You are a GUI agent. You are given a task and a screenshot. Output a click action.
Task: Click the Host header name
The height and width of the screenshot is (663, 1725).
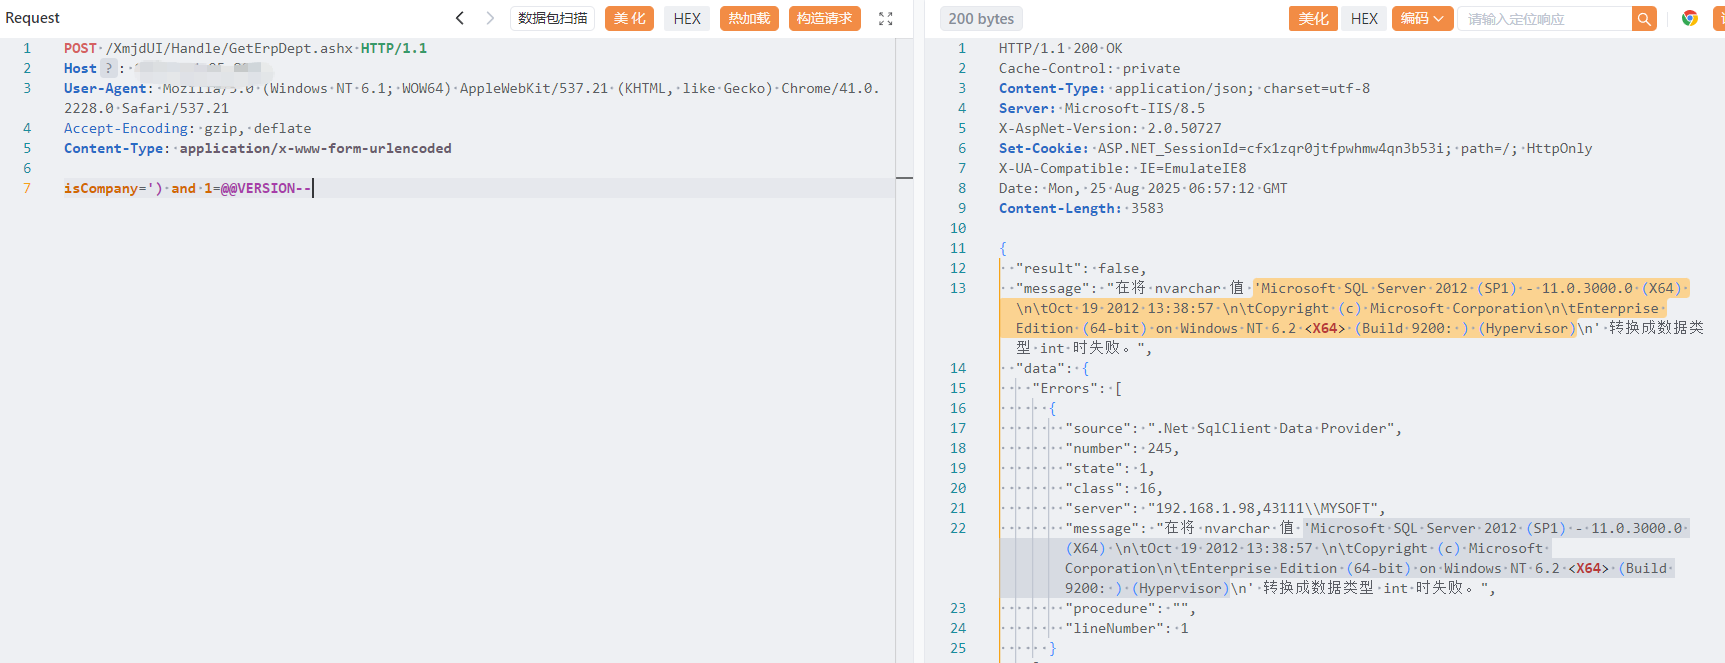[80, 68]
